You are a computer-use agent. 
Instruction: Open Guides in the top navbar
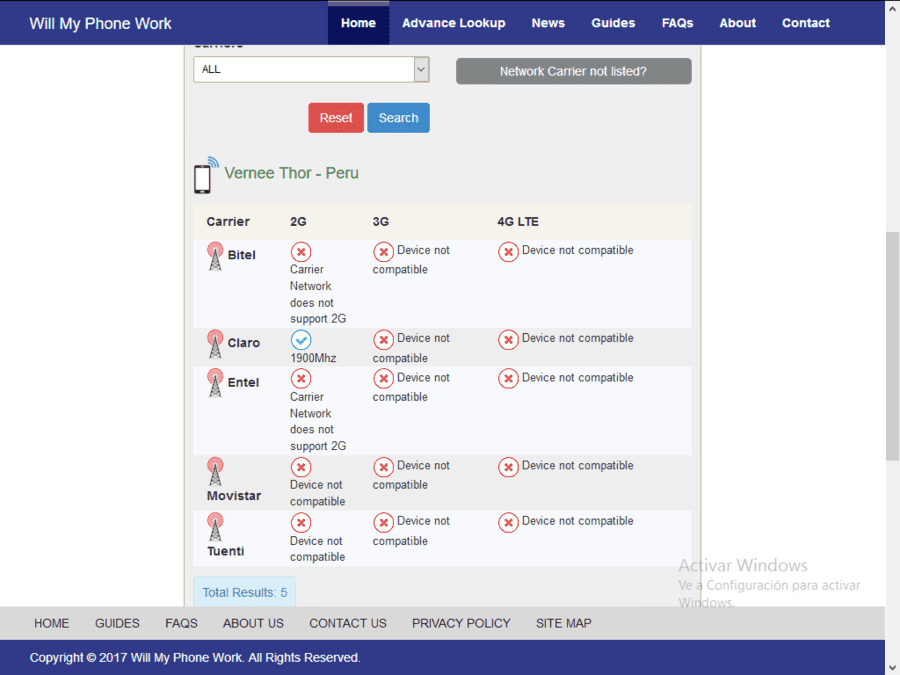pos(613,23)
